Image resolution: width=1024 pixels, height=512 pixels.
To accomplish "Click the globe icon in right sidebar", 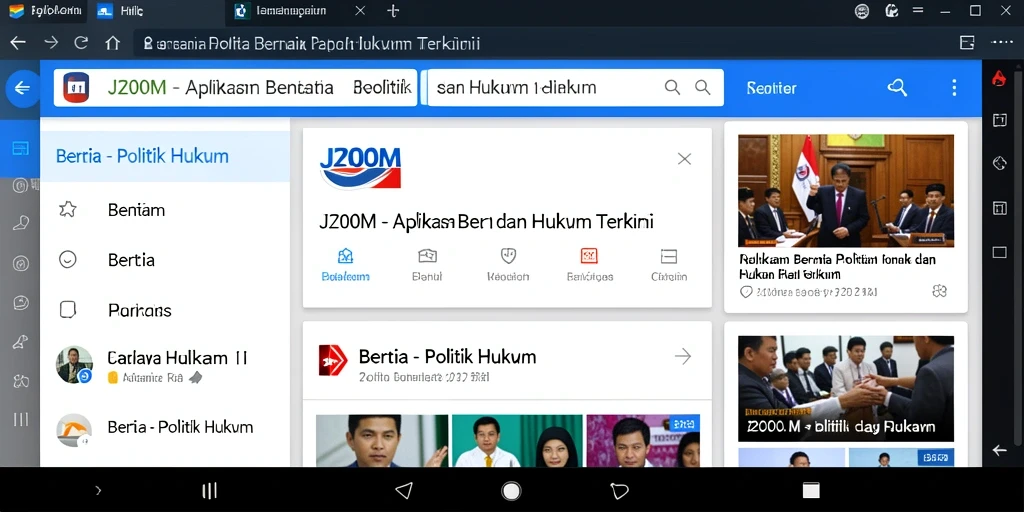I will click(x=1000, y=163).
